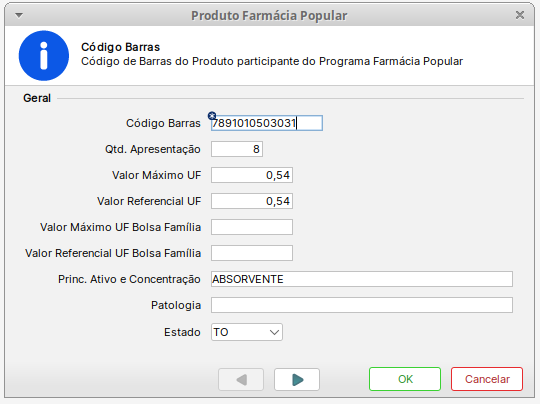Select the empty Patologia field
Viewport: 540px width, 404px height.
coord(362,305)
